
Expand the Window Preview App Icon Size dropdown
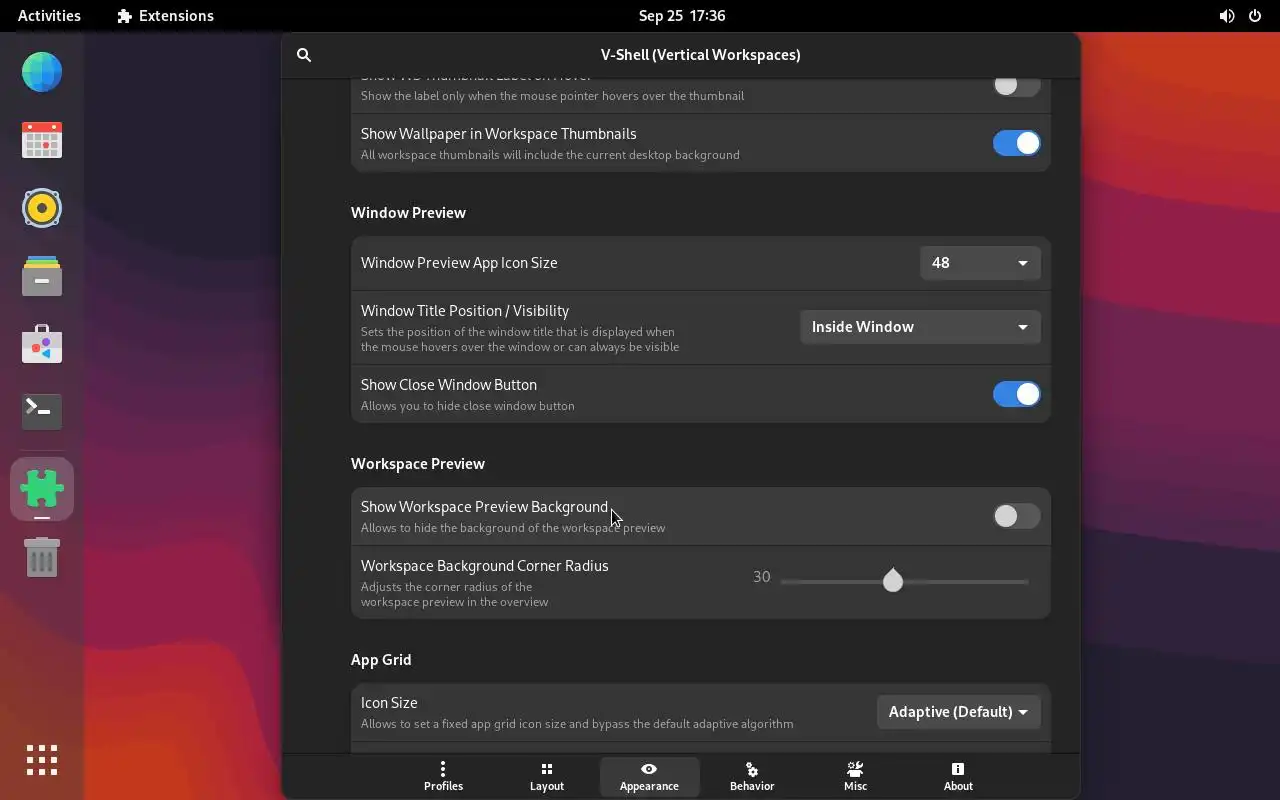(x=980, y=263)
